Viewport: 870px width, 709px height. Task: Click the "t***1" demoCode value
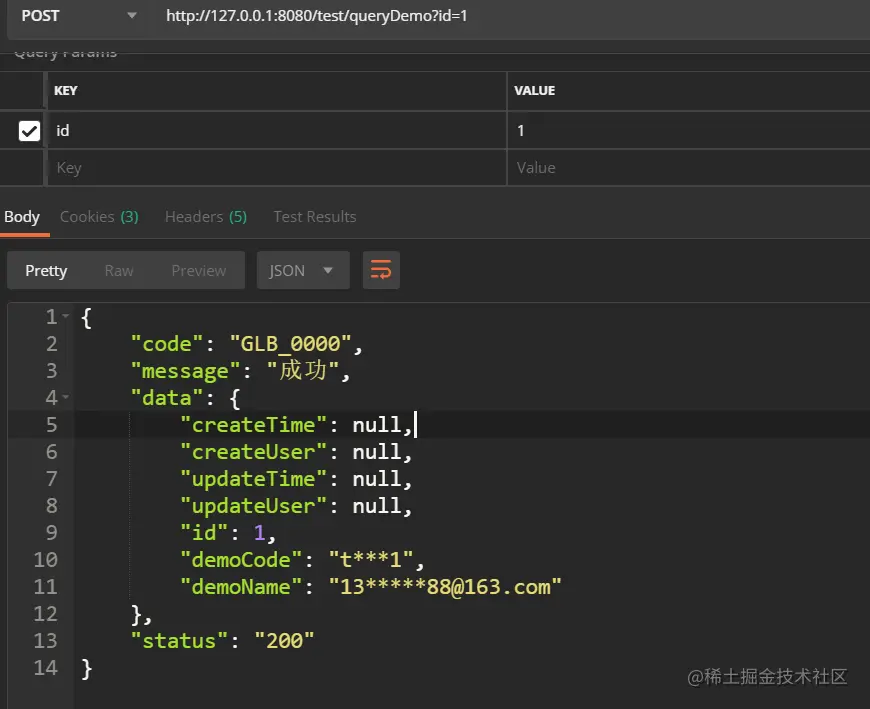tap(371, 560)
